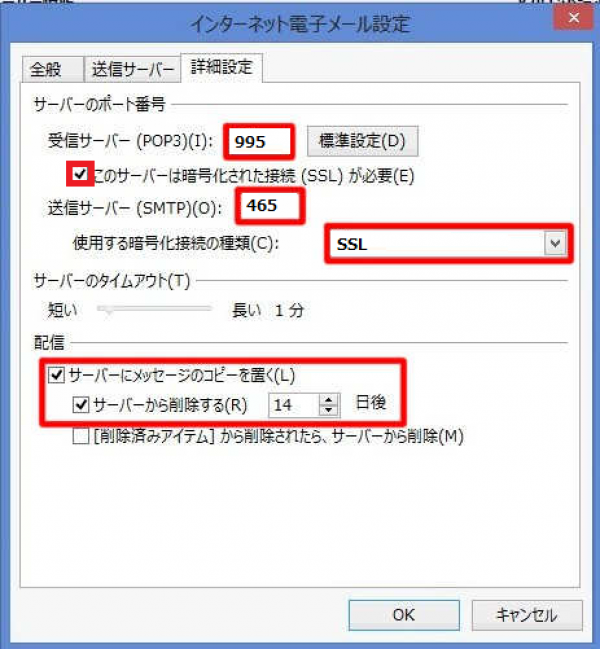Viewport: 600px width, 649px height.
Task: Select the 詳細設定 tab
Action: tap(221, 67)
